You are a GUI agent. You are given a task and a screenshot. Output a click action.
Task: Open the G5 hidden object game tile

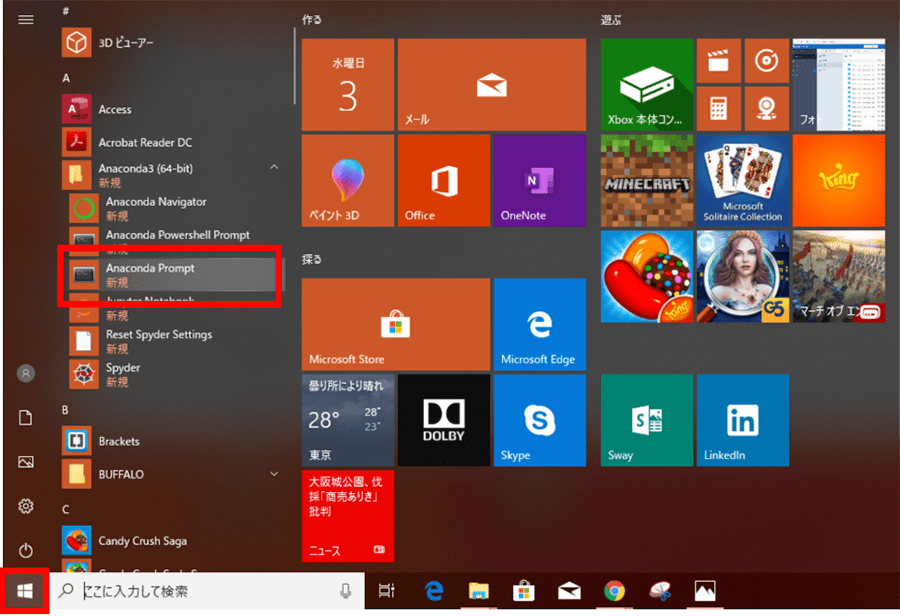click(743, 276)
